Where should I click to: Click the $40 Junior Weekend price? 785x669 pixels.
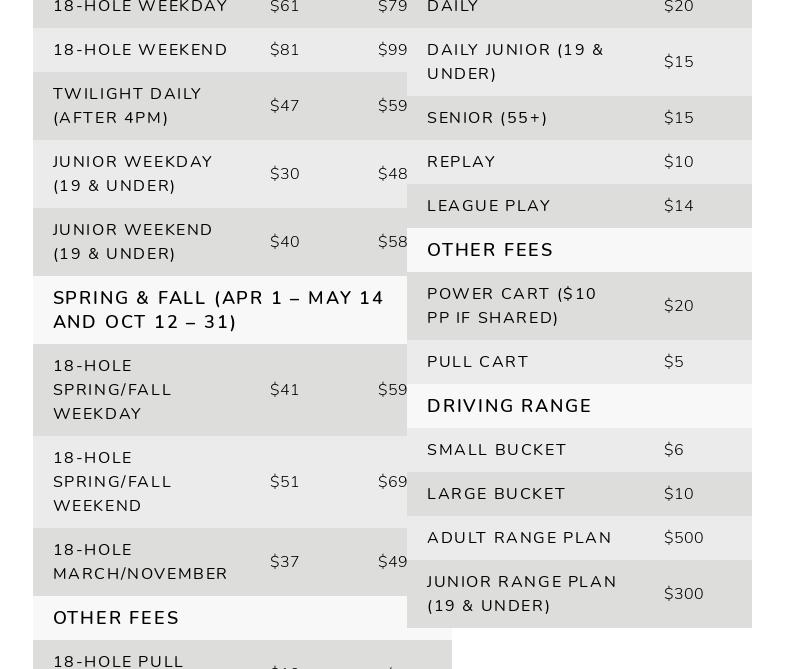coord(285,242)
